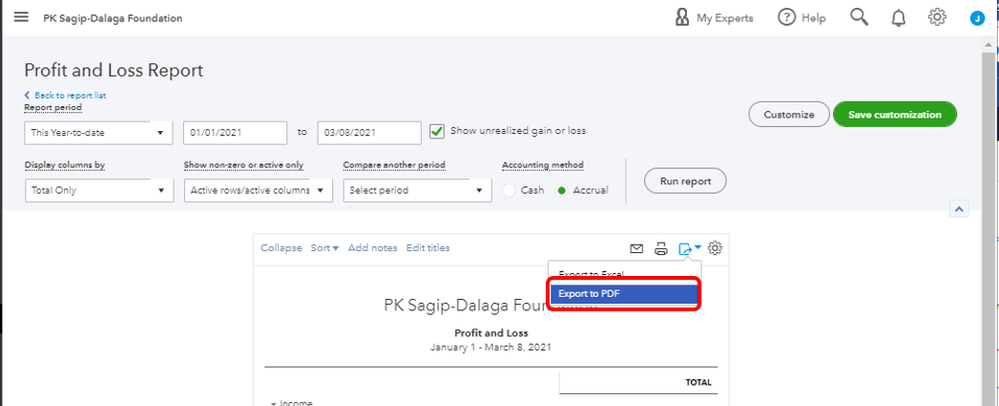This screenshot has height=406, width=999.
Task: Open the report settings gear icon
Action: 715,248
